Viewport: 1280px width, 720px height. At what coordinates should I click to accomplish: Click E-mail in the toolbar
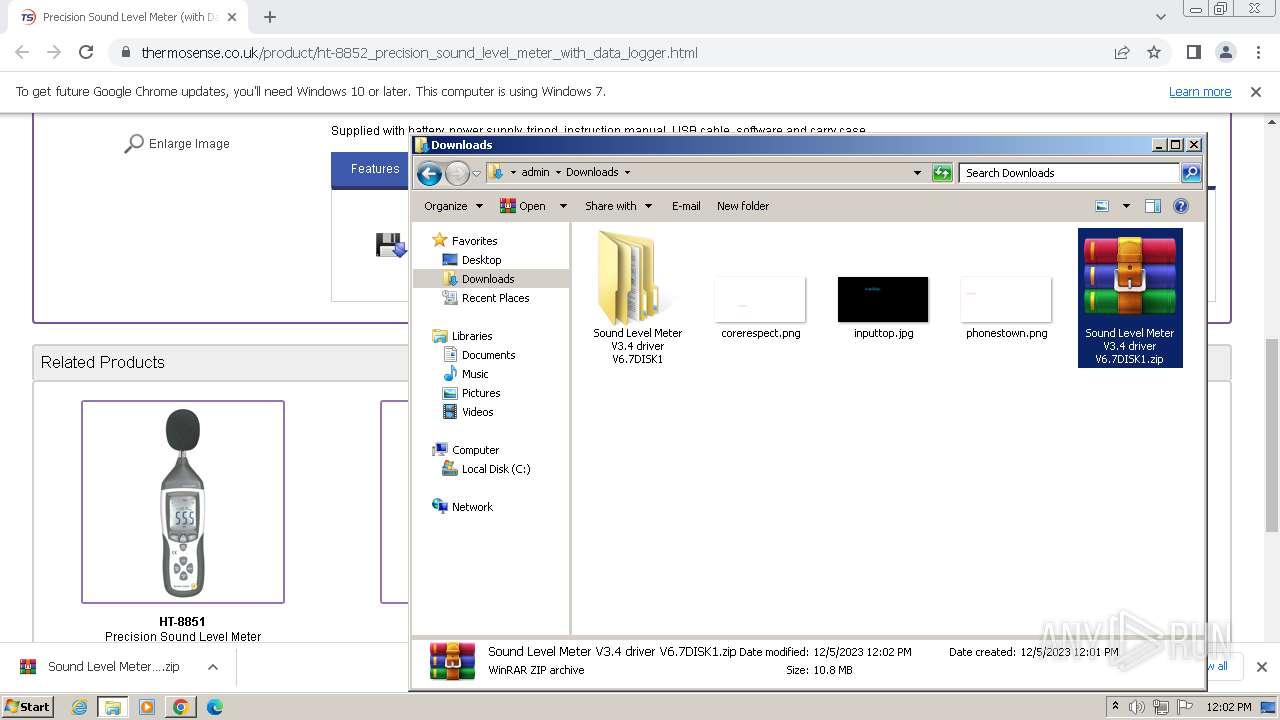click(686, 206)
